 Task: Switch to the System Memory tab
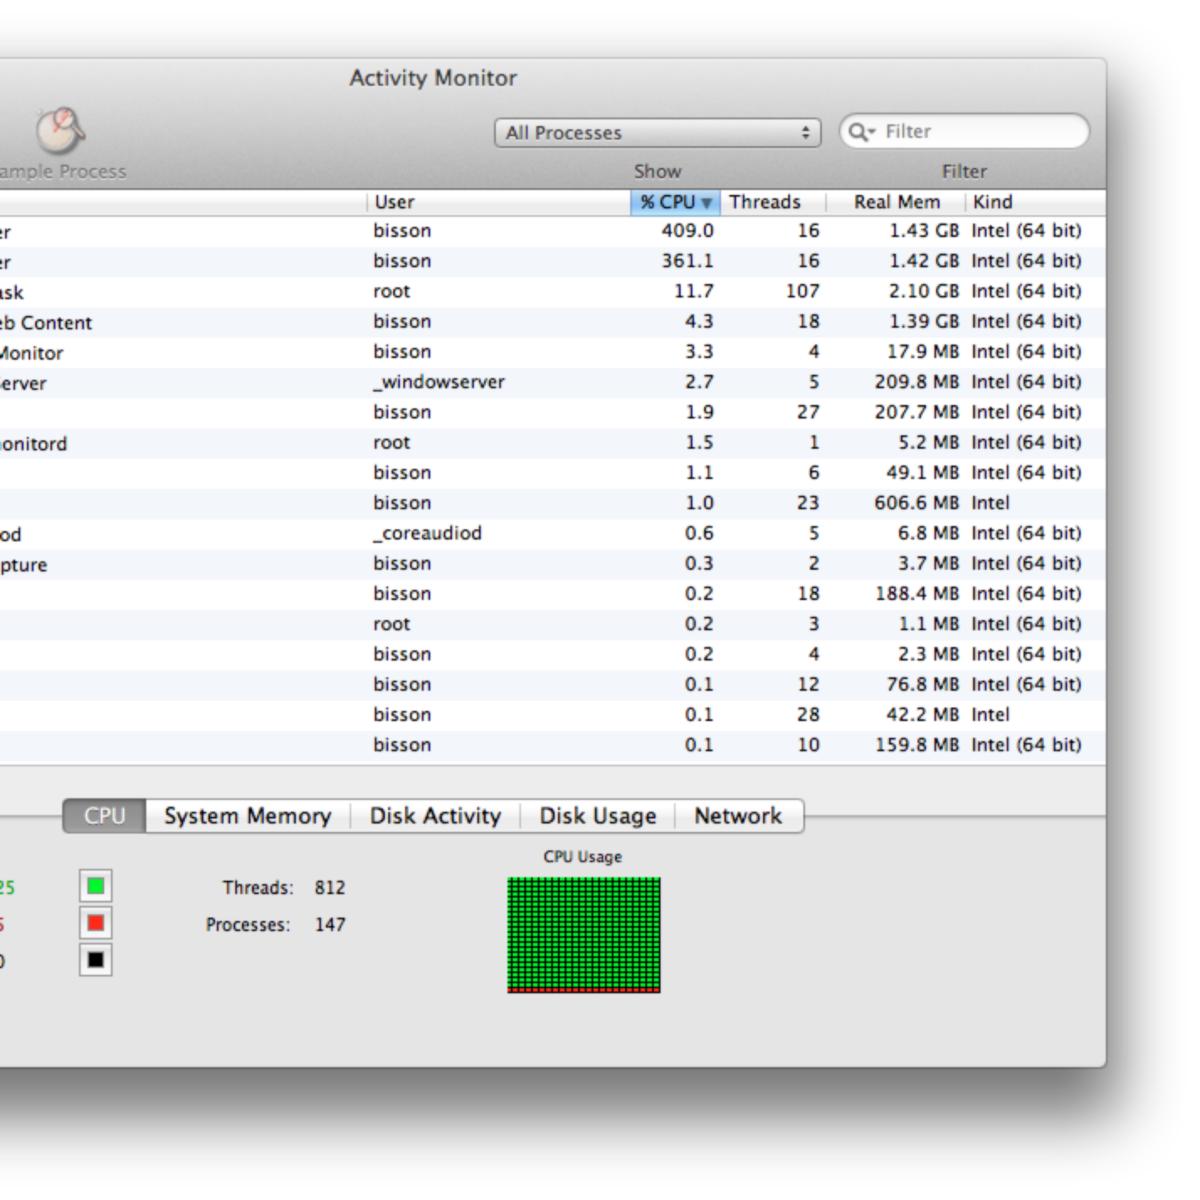click(x=248, y=816)
